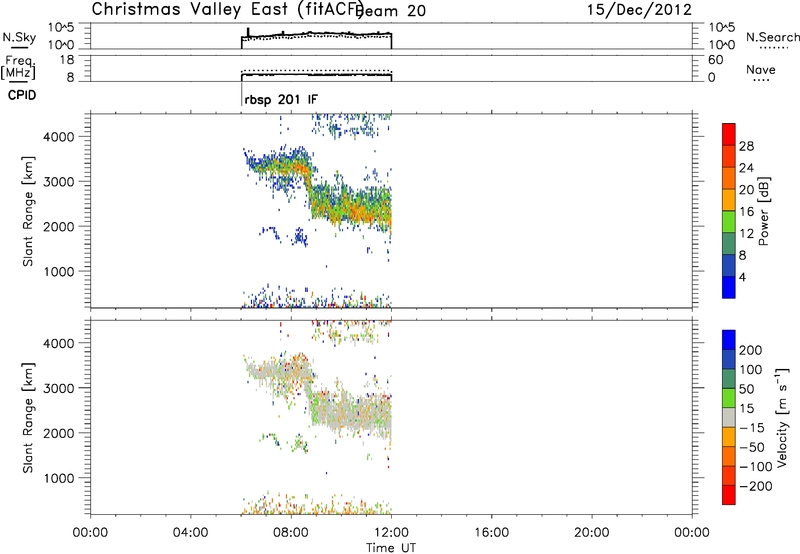Click the '200' Velocity colorbar label
The width and height of the screenshot is (800, 554).
tap(751, 350)
